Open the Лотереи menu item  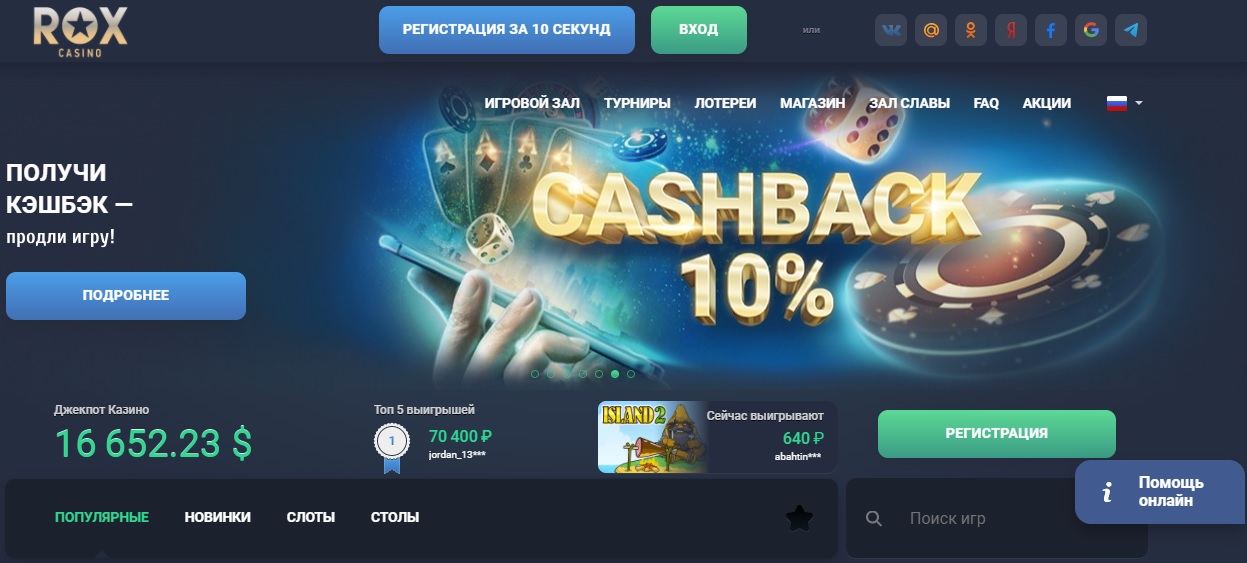(725, 103)
